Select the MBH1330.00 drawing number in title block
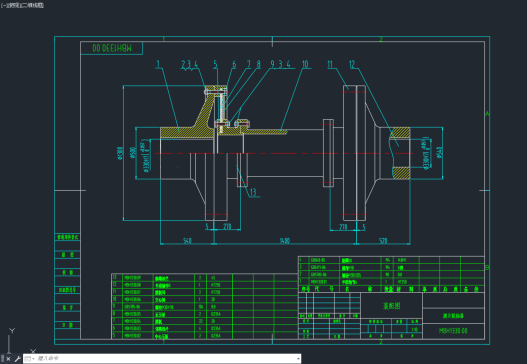This screenshot has height=364, width=527. (x=453, y=331)
